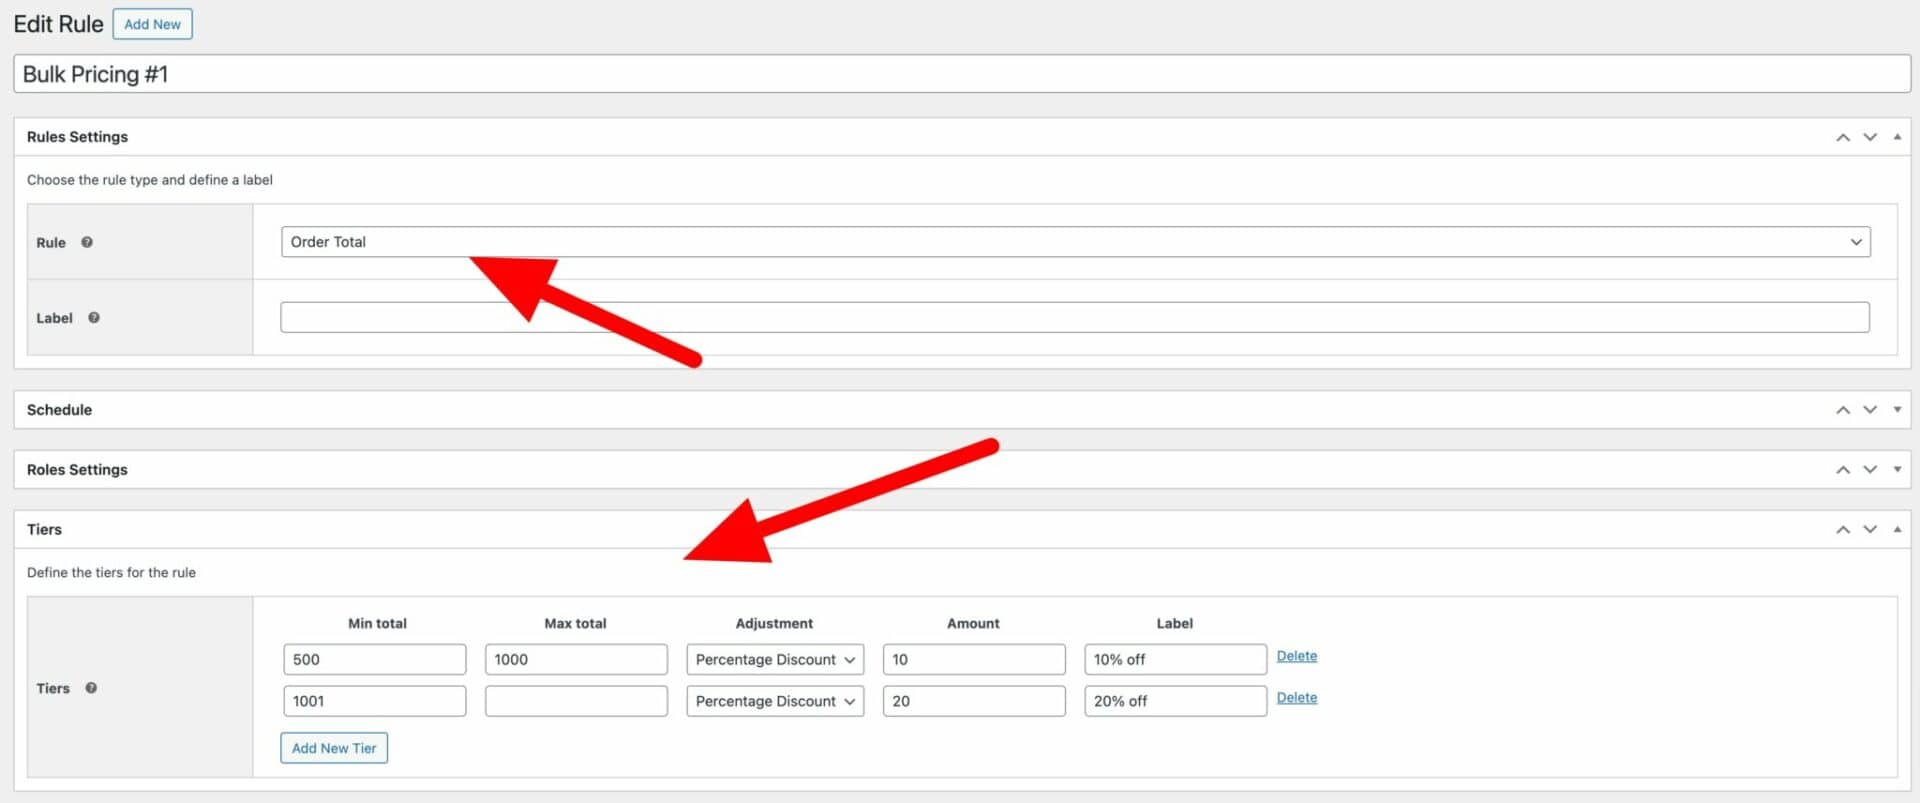The width and height of the screenshot is (1920, 803).
Task: Click the tier Label field reading 10% off
Action: (1176, 660)
